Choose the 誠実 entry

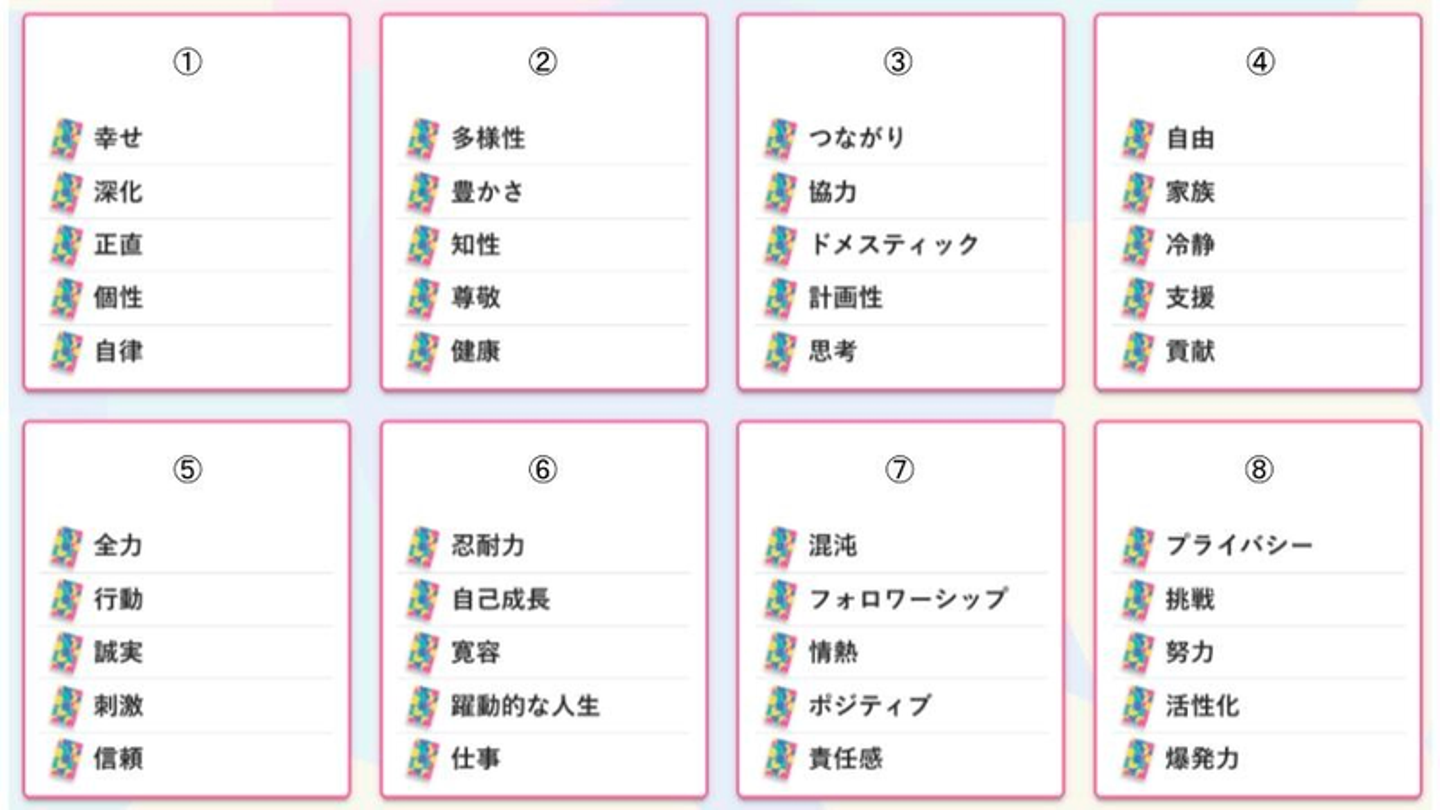pyautogui.click(x=118, y=653)
